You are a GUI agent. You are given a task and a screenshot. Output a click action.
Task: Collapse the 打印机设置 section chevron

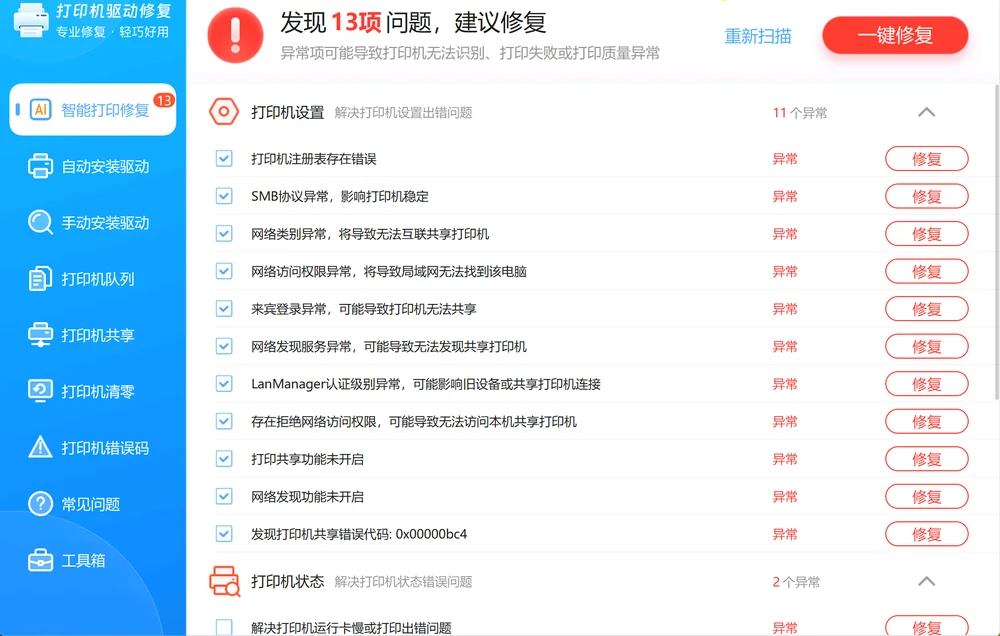(927, 112)
